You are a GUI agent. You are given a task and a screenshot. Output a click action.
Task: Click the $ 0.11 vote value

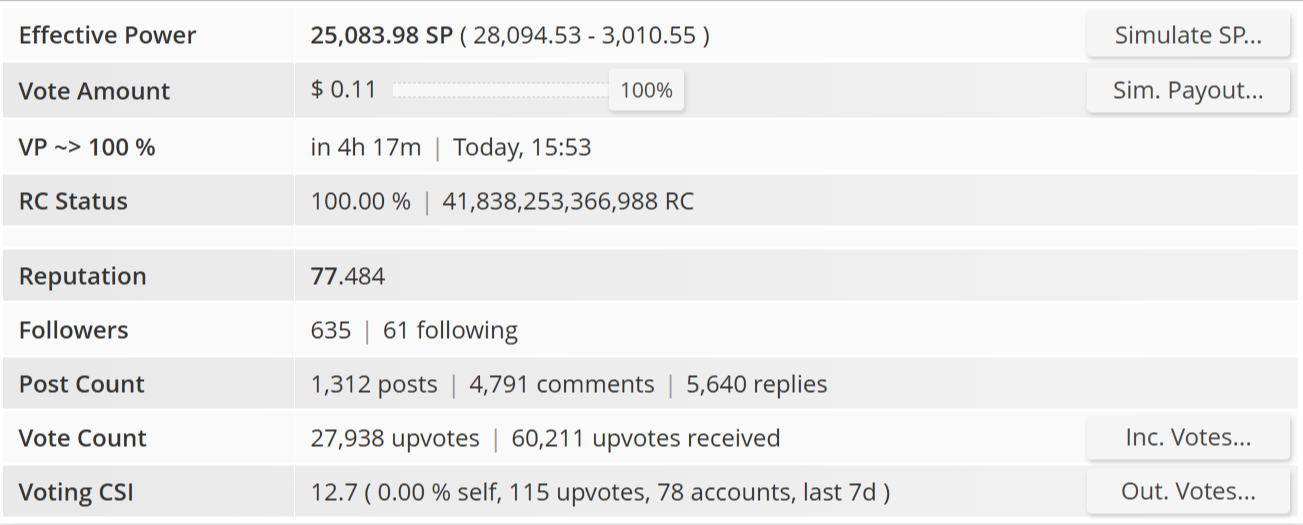click(343, 90)
